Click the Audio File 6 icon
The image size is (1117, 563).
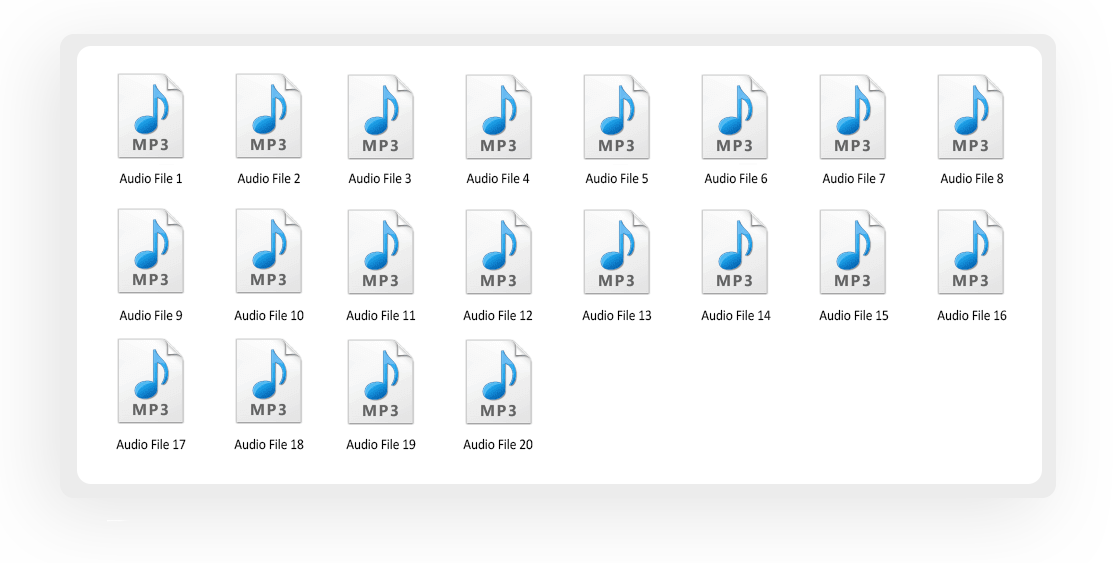734,117
